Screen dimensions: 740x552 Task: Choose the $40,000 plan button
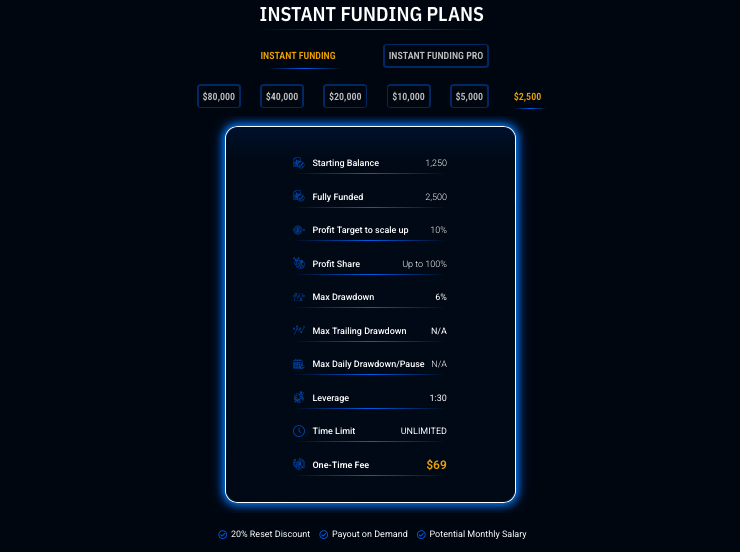click(282, 96)
